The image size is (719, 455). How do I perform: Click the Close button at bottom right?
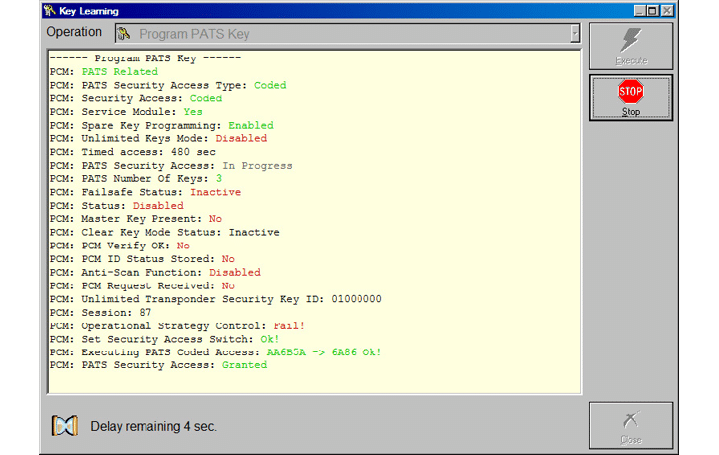pos(630,426)
